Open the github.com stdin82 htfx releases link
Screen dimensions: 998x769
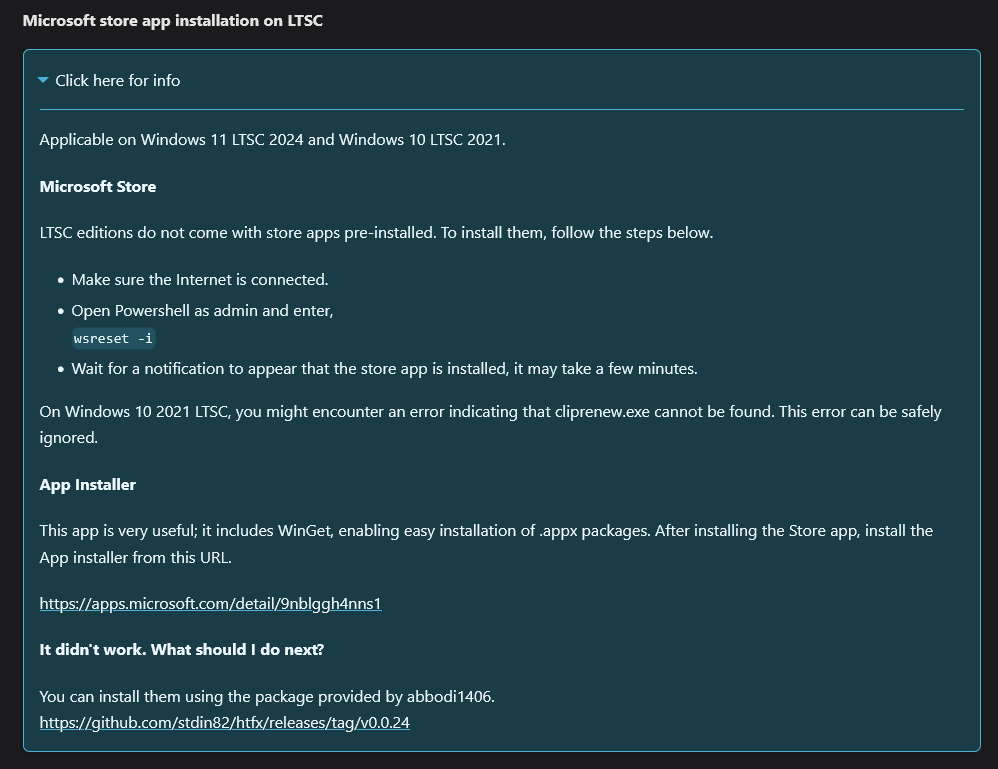225,723
